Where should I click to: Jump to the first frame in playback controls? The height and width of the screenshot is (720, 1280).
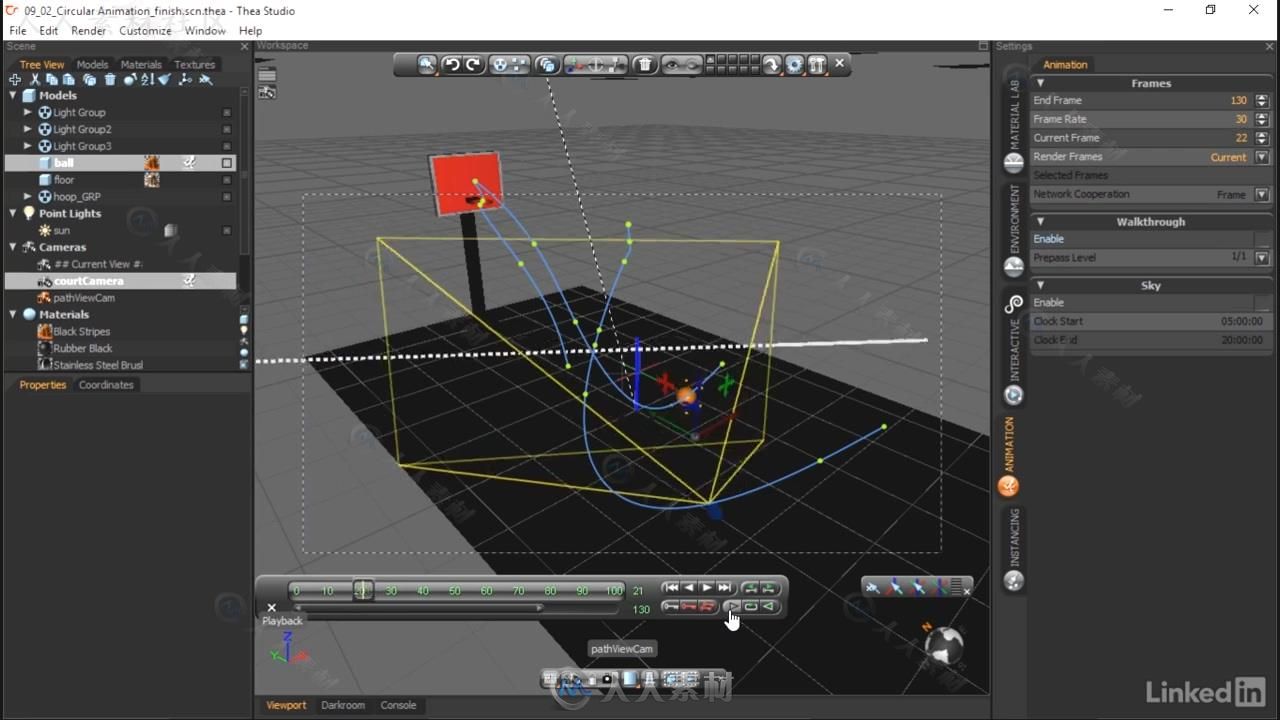[x=671, y=588]
